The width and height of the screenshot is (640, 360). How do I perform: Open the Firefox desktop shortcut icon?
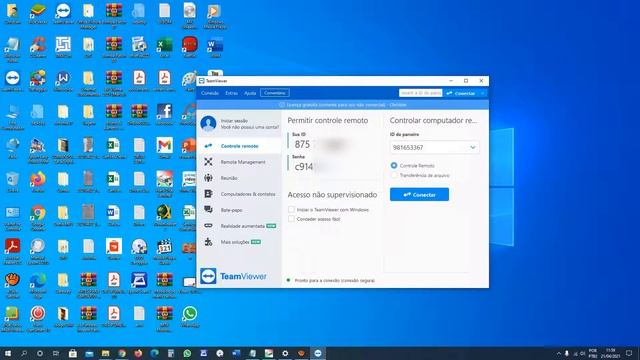(38, 179)
